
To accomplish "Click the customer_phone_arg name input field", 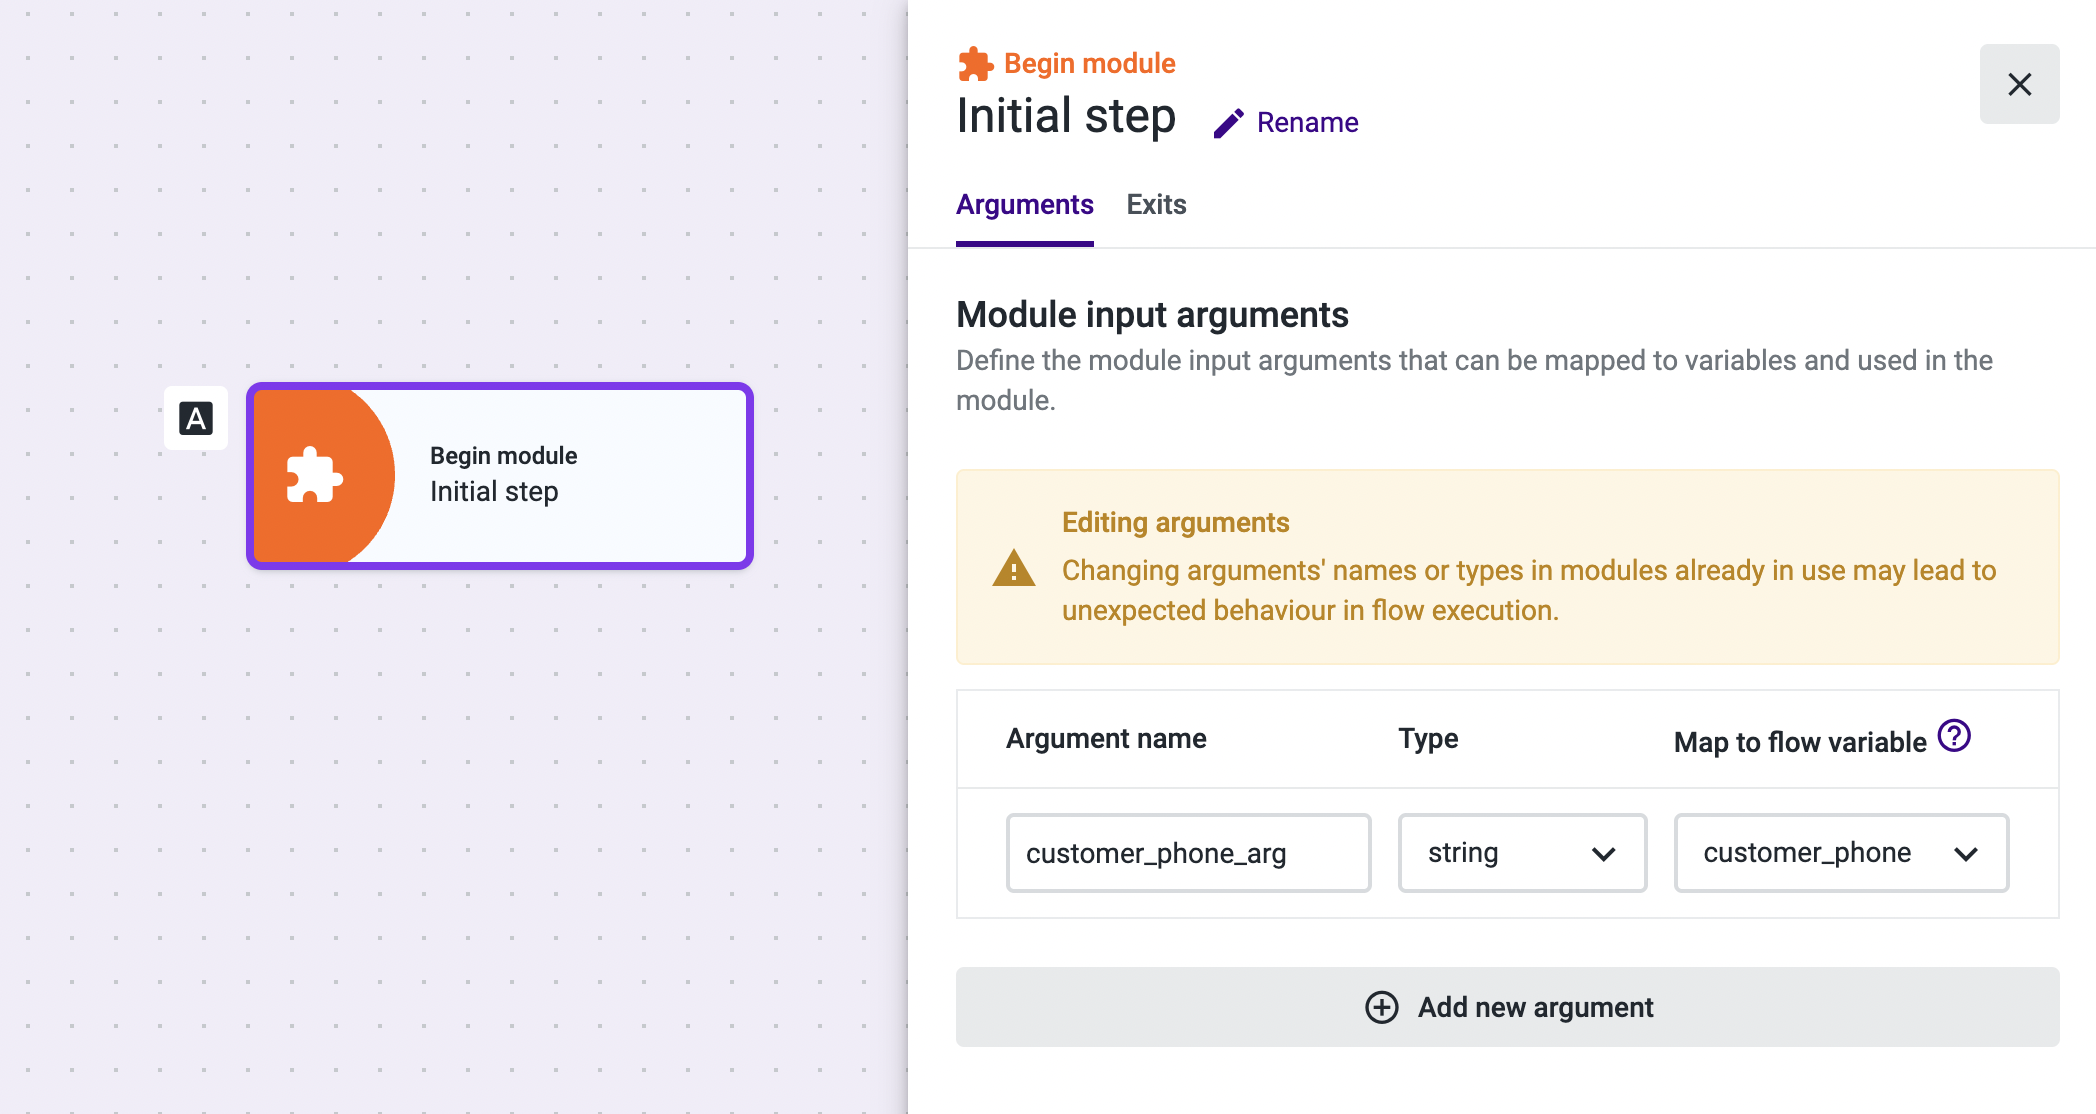I will coord(1188,853).
